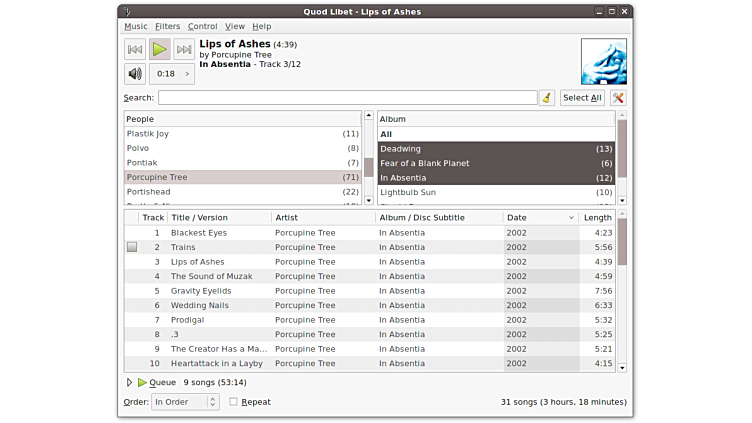
Task: Select Lips of Ashes in song list
Action: pyautogui.click(x=370, y=262)
